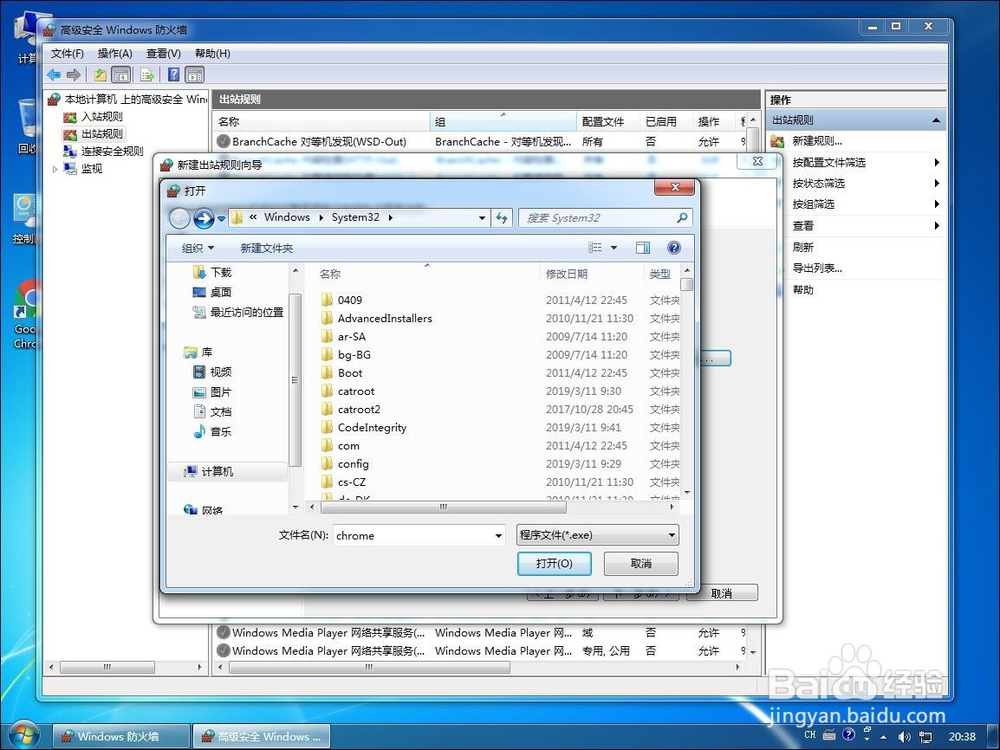Click the back navigation arrow in the Open dialog
Screen dimensions: 1000x750
pos(181,217)
